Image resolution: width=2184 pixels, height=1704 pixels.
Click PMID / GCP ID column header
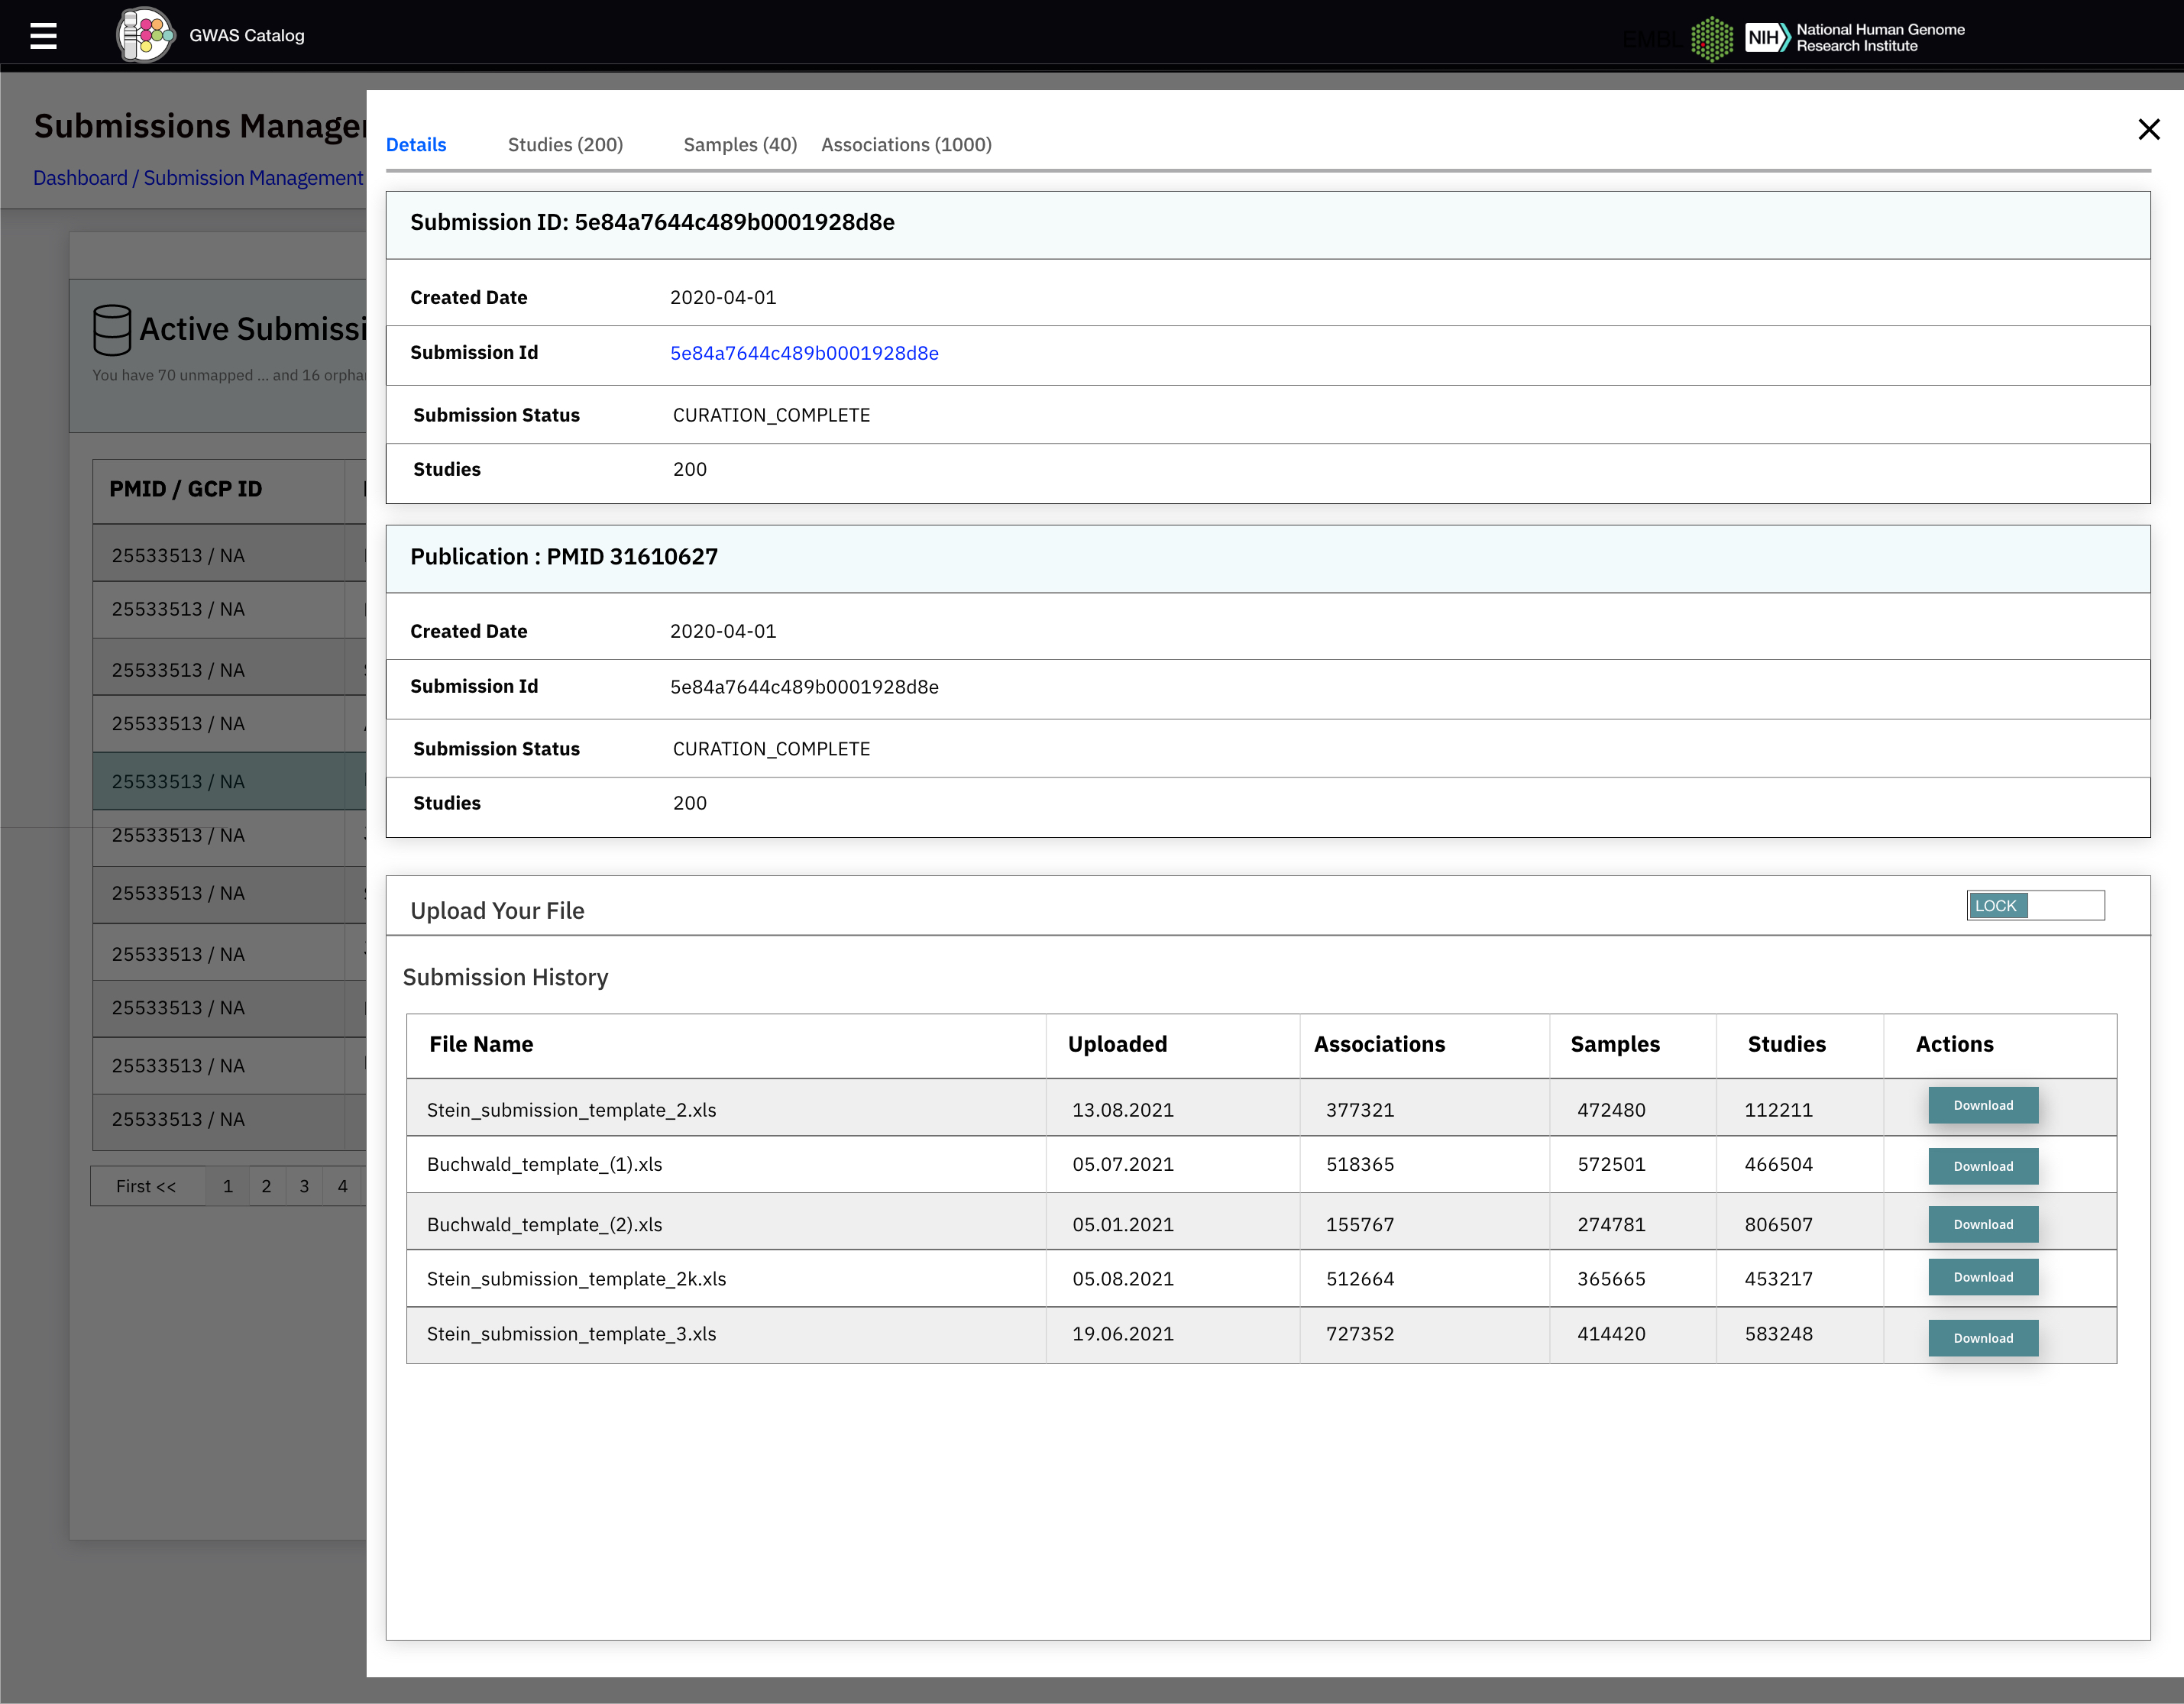tap(186, 489)
